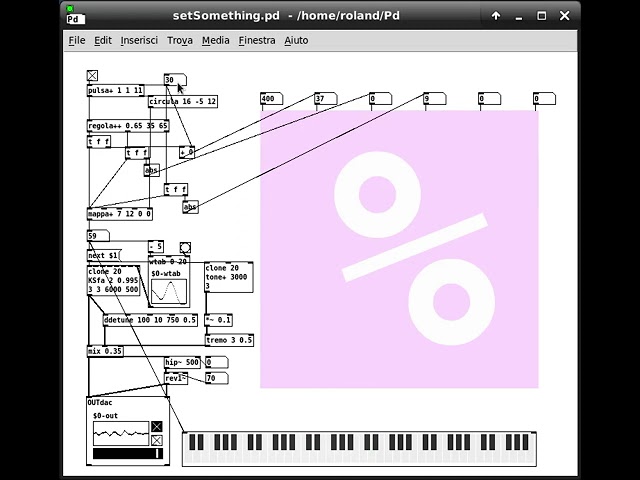The width and height of the screenshot is (640, 480).
Task: Select the 'regola++ 0.65 35 65' object
Action: [128, 126]
